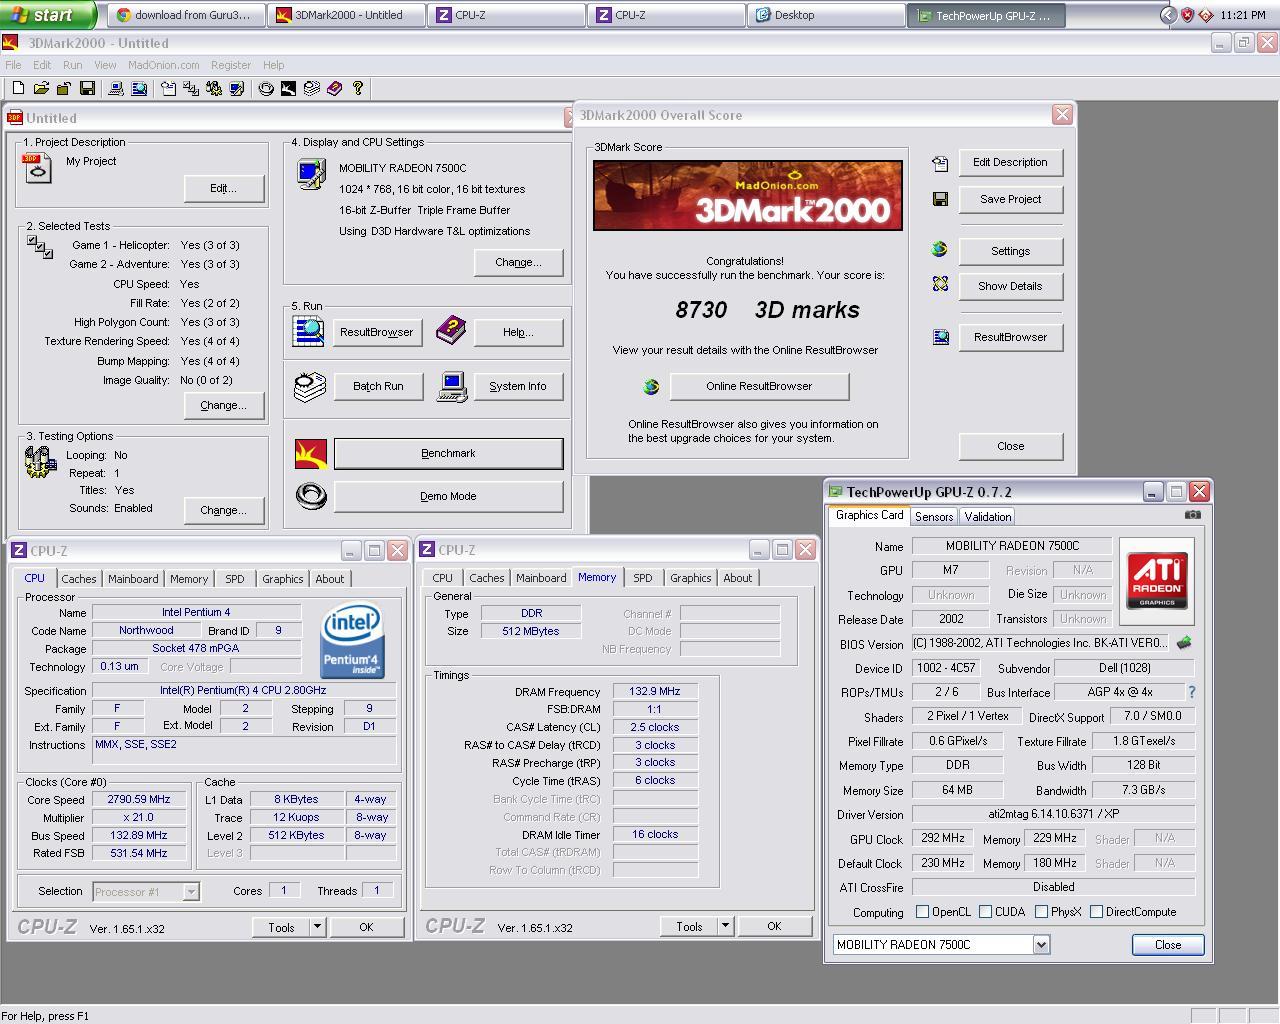Image resolution: width=1280 pixels, height=1024 pixels.
Task: Click the clipboard project description toolbar icon
Action: point(168,89)
